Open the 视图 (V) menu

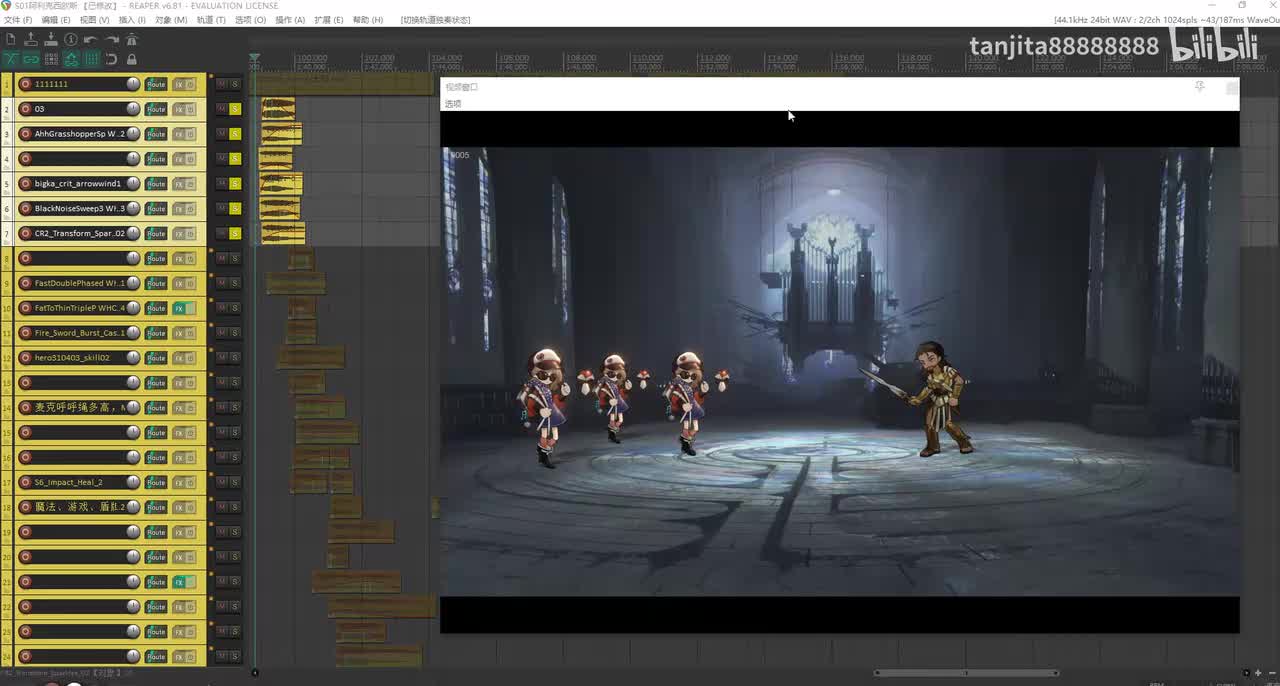coord(94,20)
